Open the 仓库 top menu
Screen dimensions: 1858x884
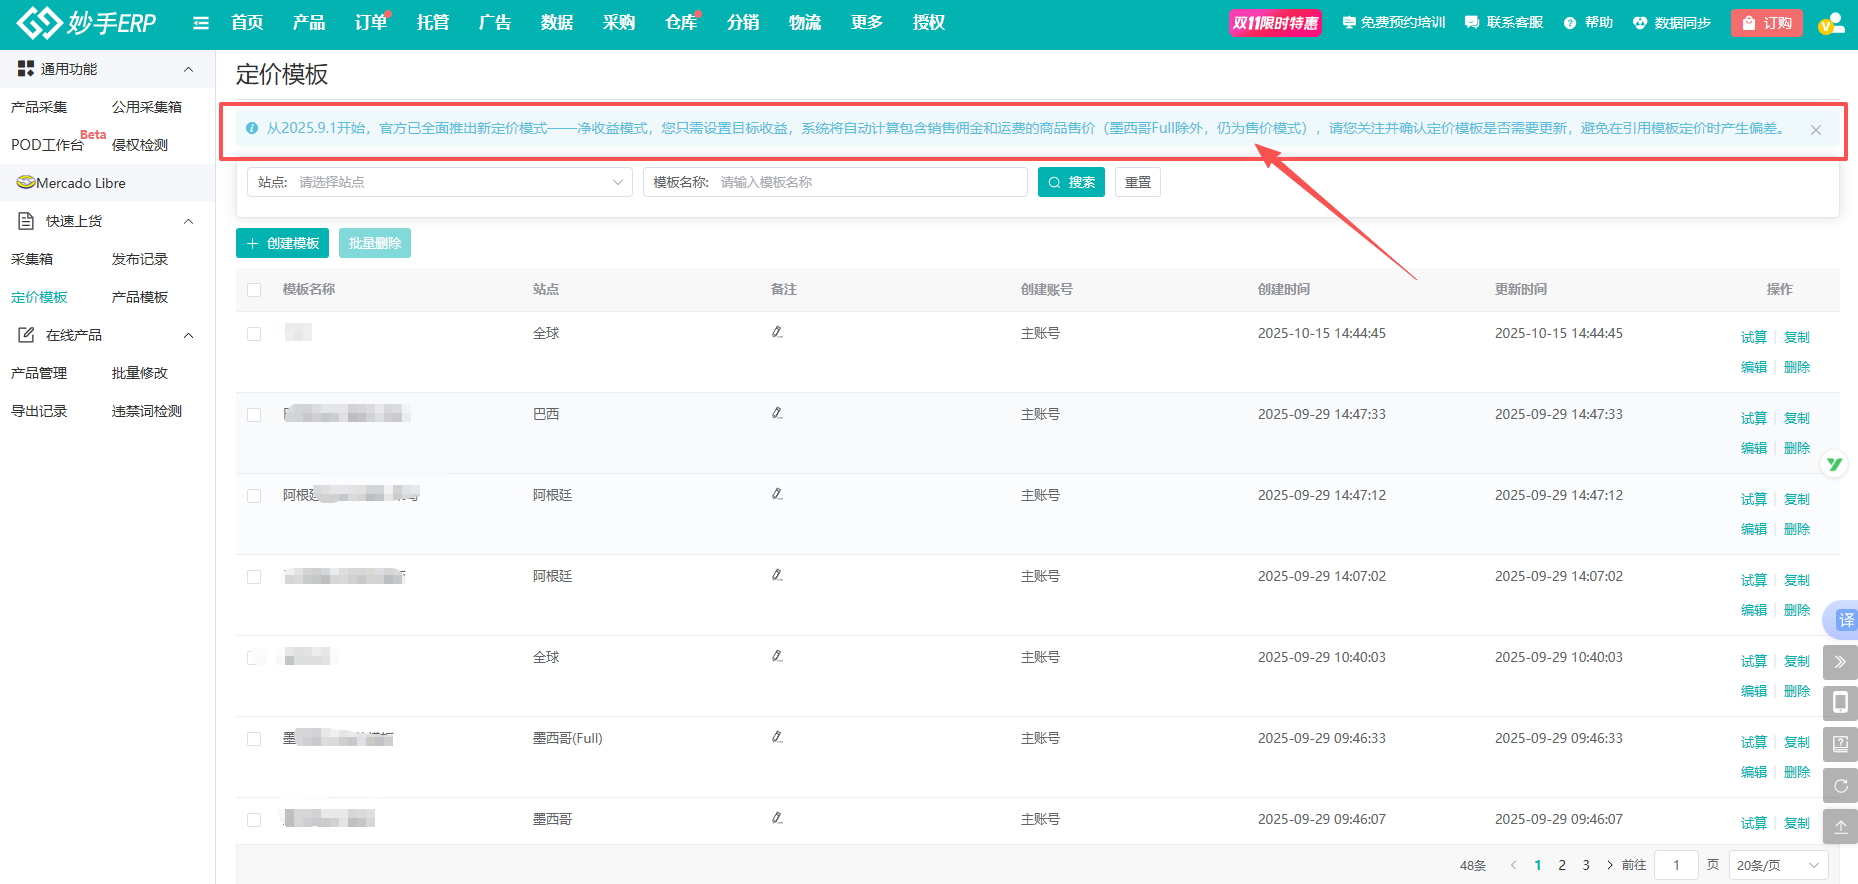680,23
